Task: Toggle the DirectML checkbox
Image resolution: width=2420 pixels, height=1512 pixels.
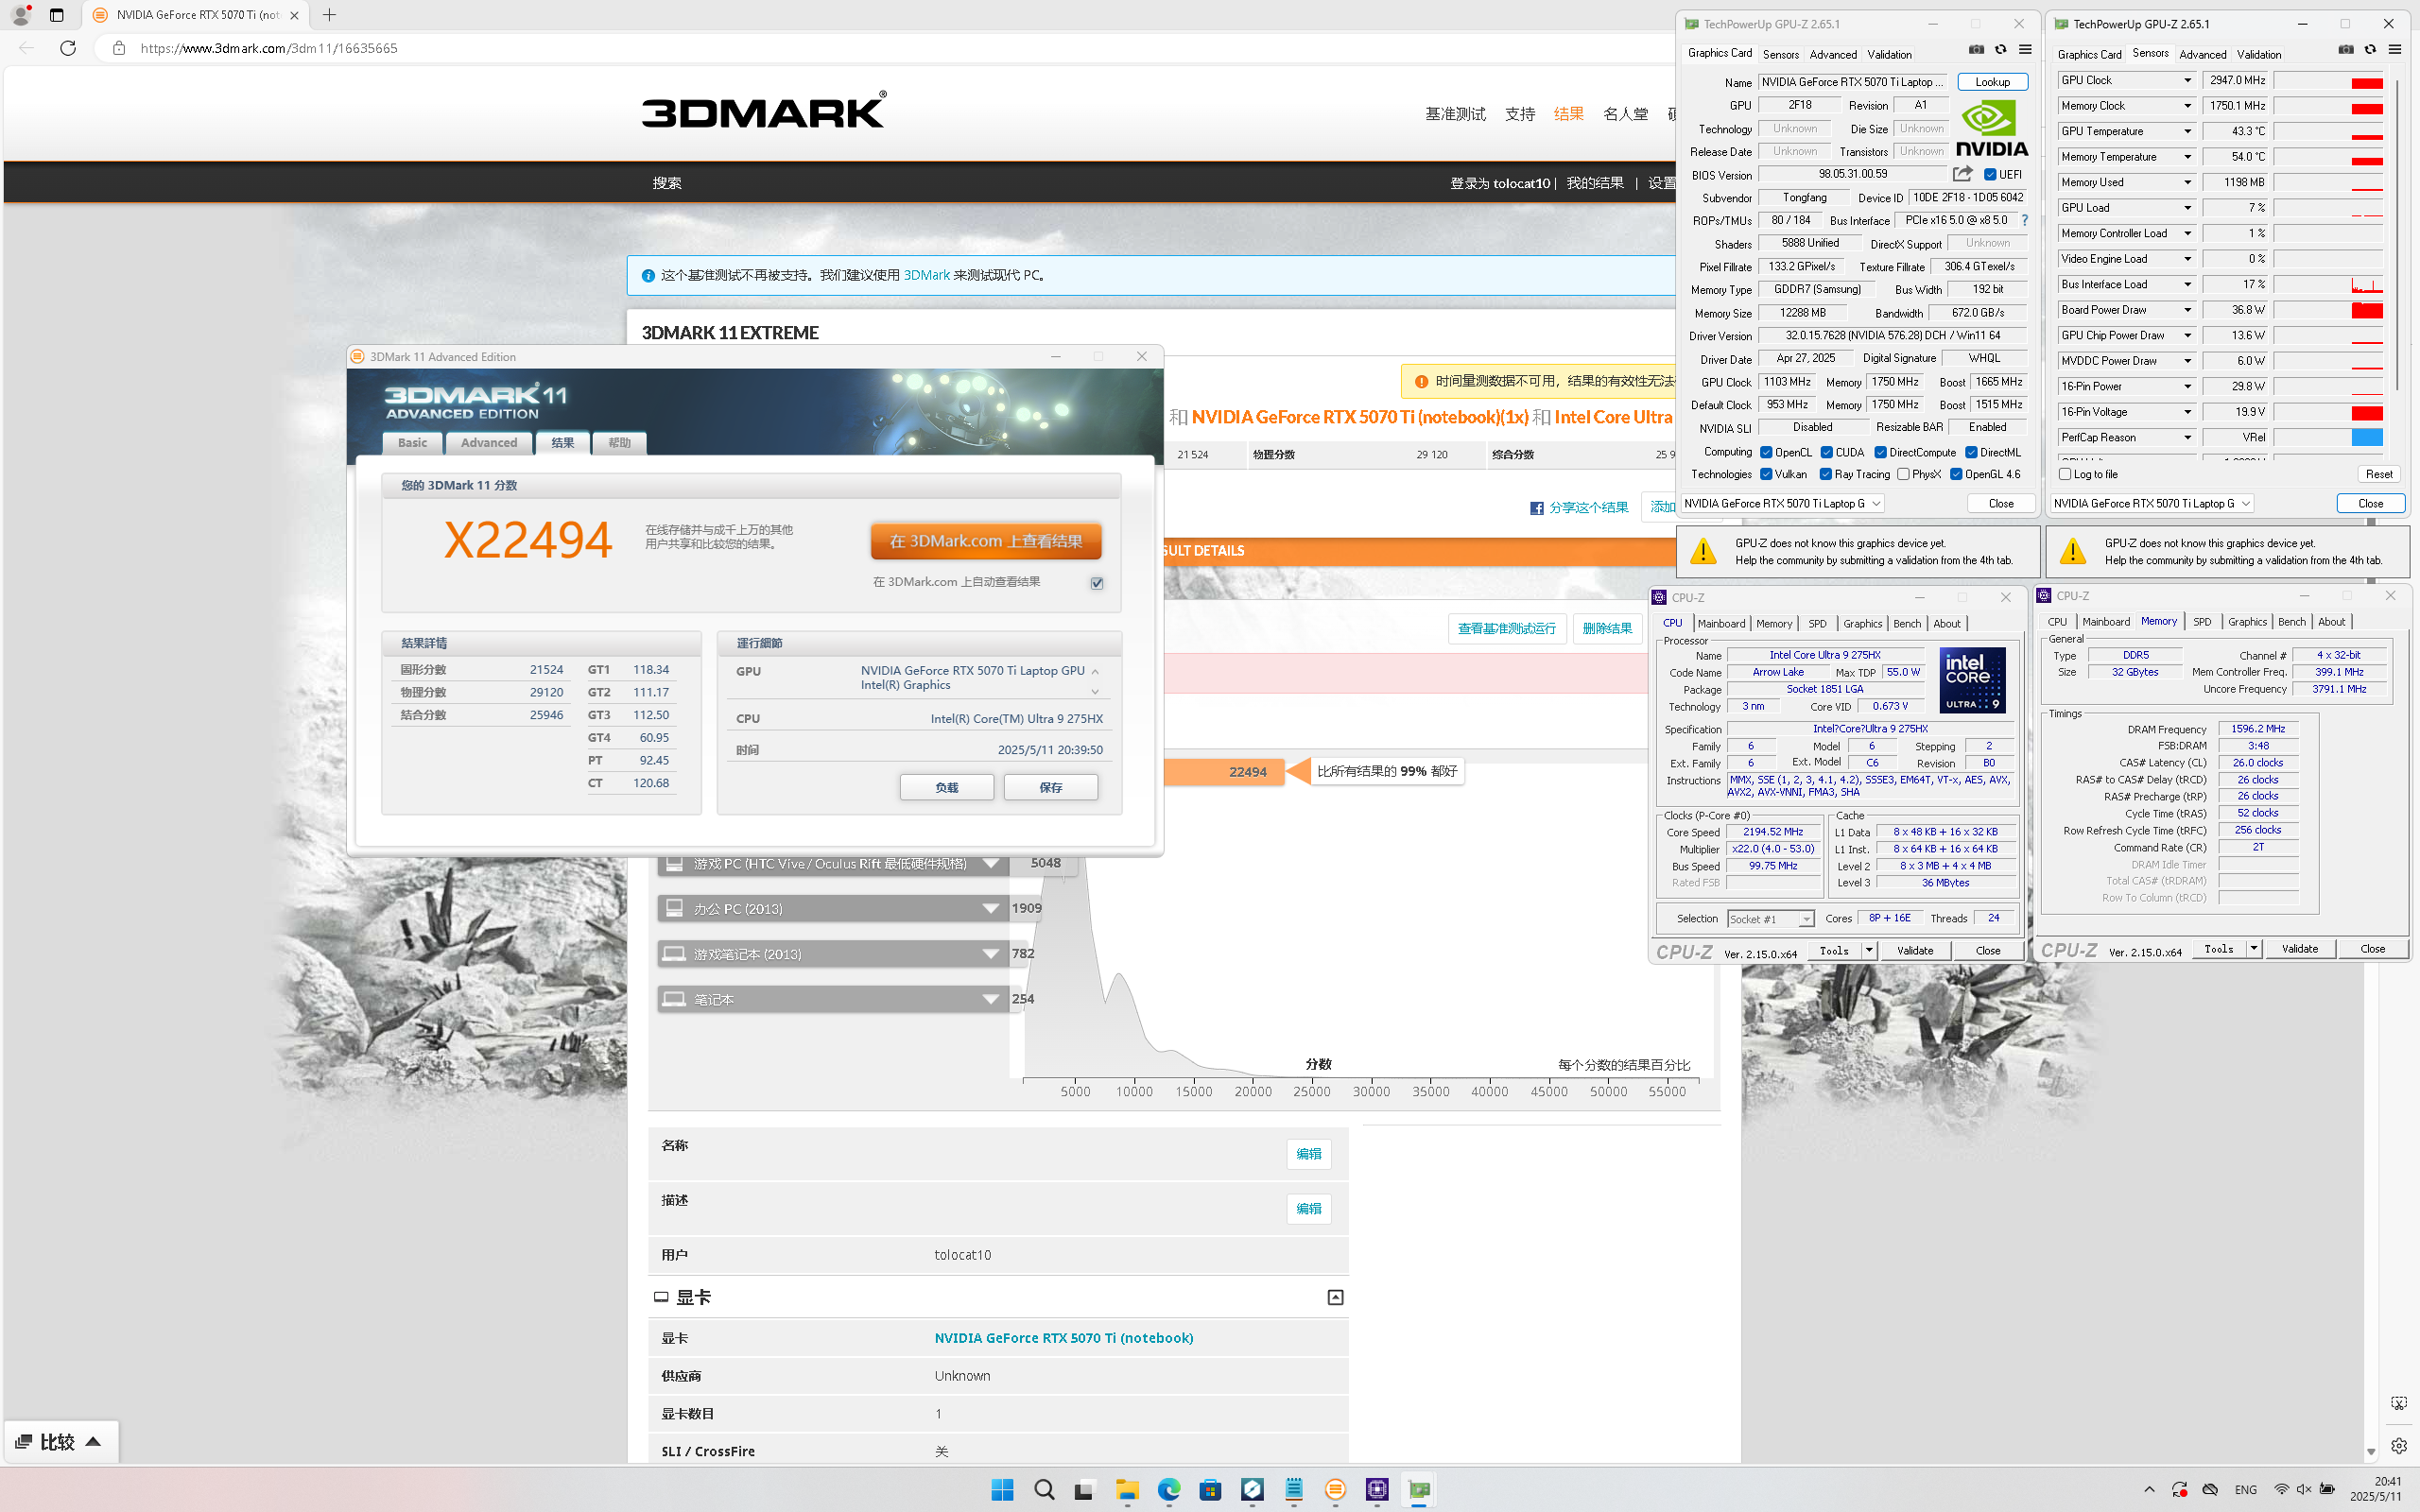Action: pyautogui.click(x=1971, y=453)
